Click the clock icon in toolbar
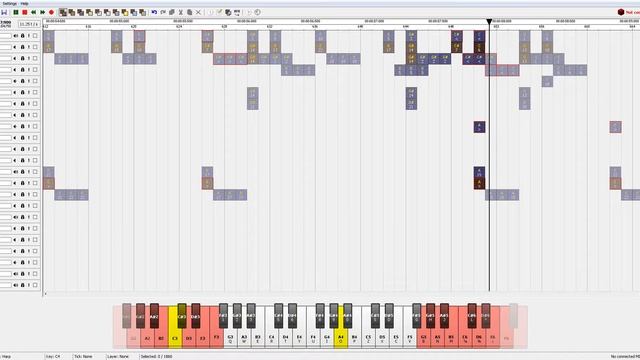This screenshot has width=640, height=360. pyautogui.click(x=258, y=12)
